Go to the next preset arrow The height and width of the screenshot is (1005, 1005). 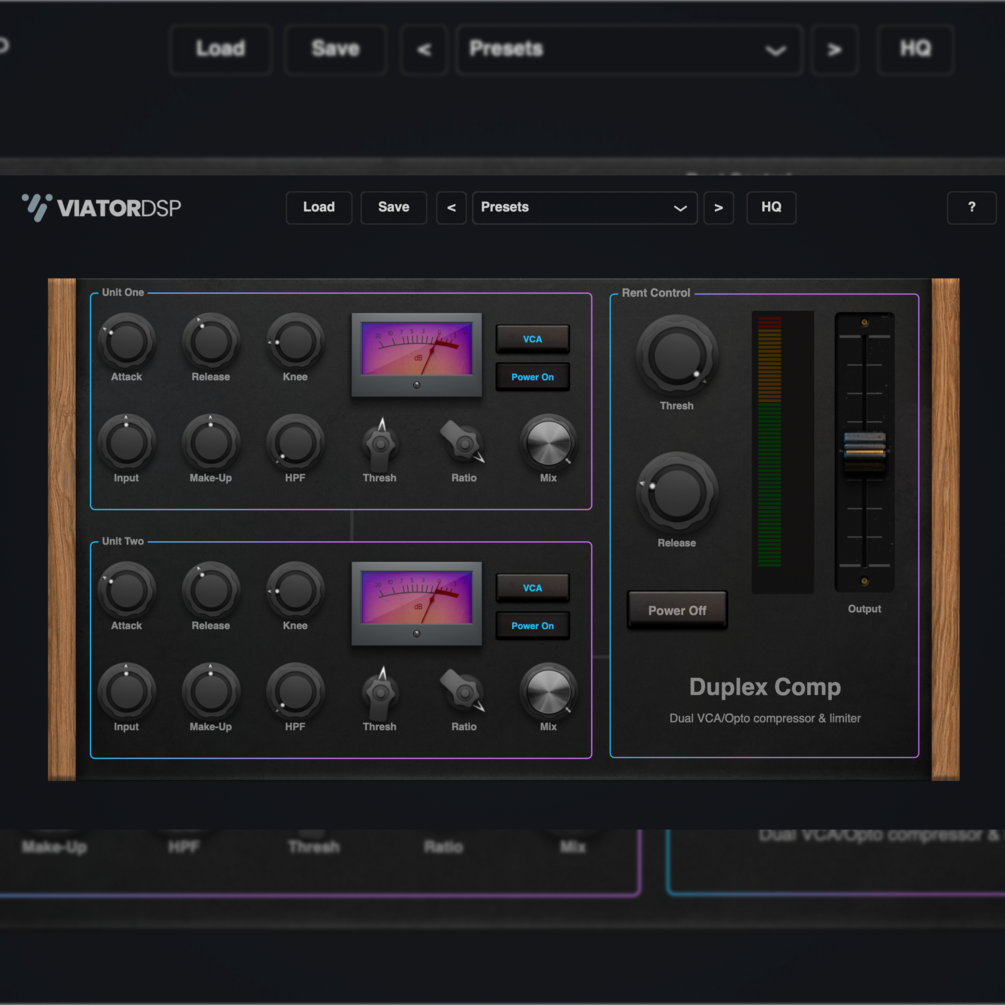(718, 208)
